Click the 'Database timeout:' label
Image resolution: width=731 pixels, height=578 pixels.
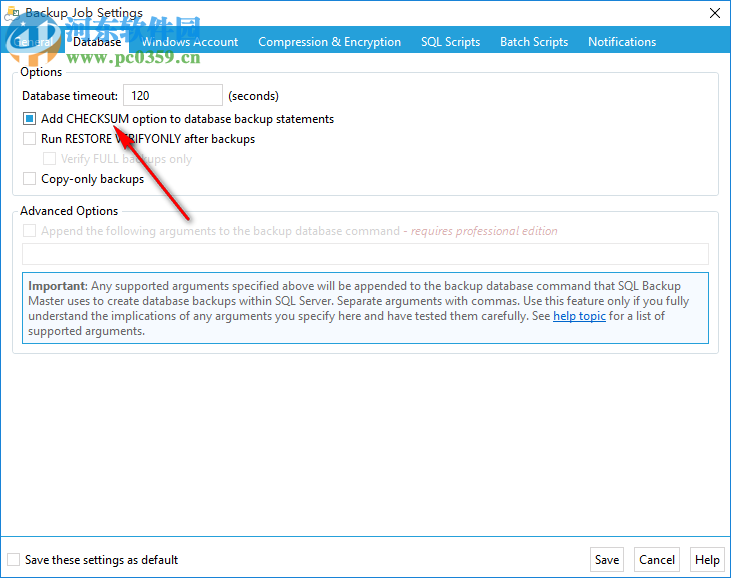coord(70,96)
